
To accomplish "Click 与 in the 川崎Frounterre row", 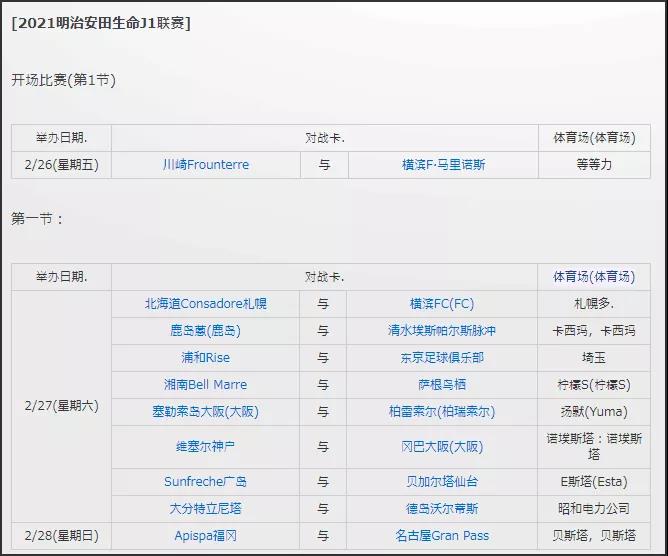I will (x=325, y=164).
